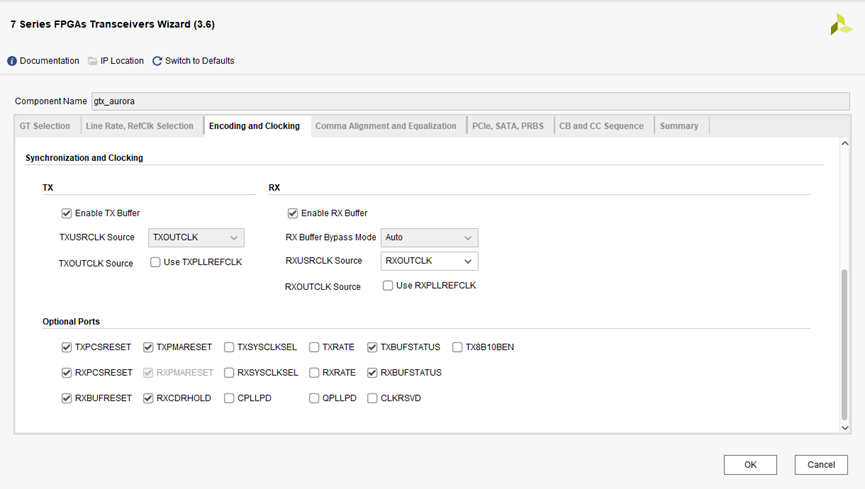Screen dimensions: 865x489
Task: Expand the RX Buffer Bypass Mode dropdown
Action: pyautogui.click(x=429, y=238)
